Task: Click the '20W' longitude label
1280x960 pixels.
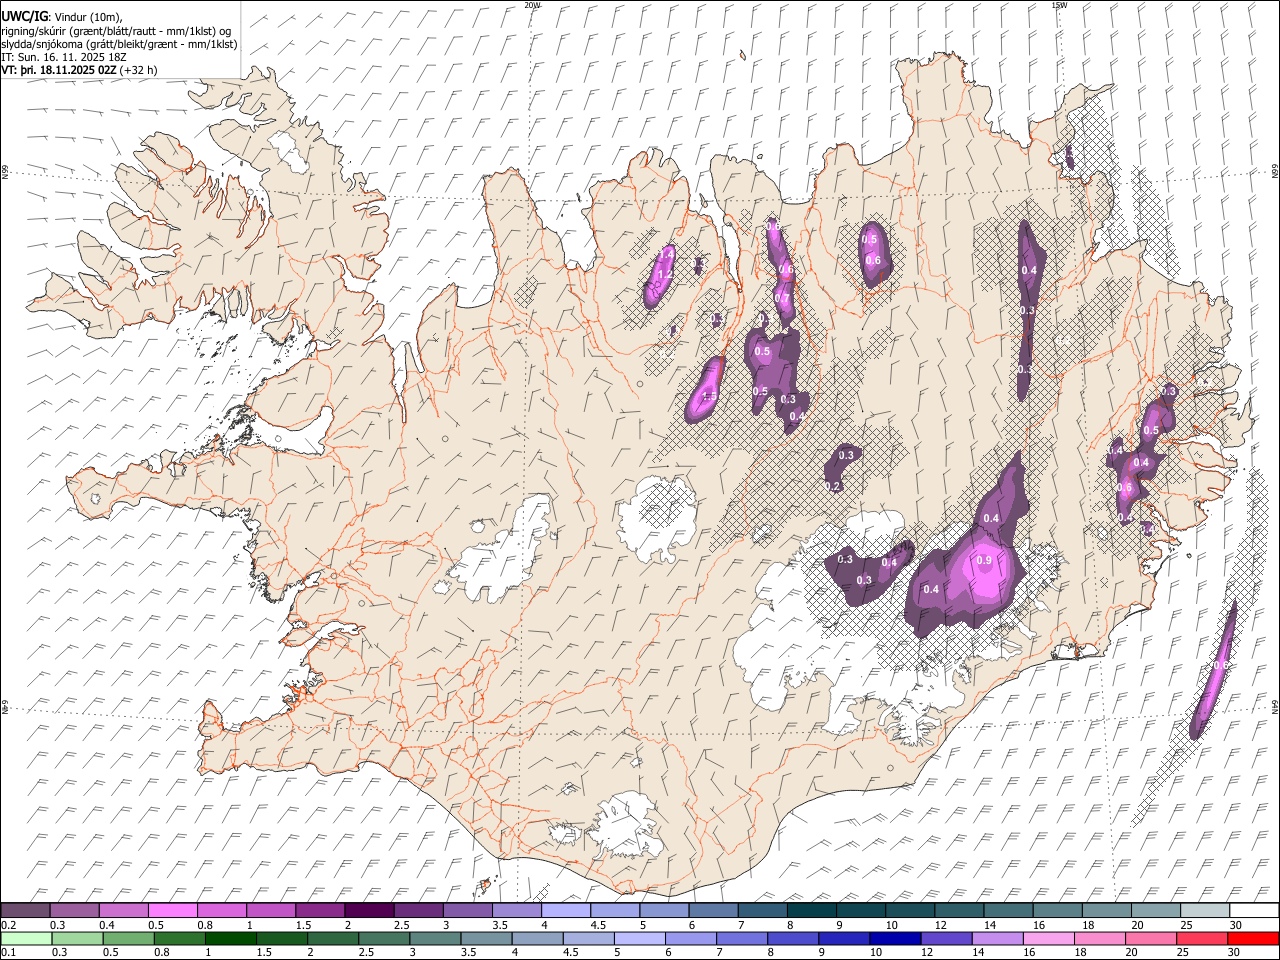Action: 532,5
